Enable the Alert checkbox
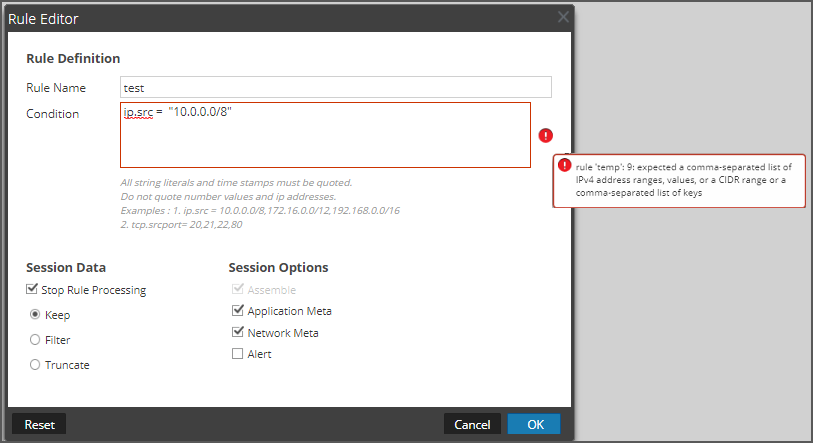 pos(237,354)
